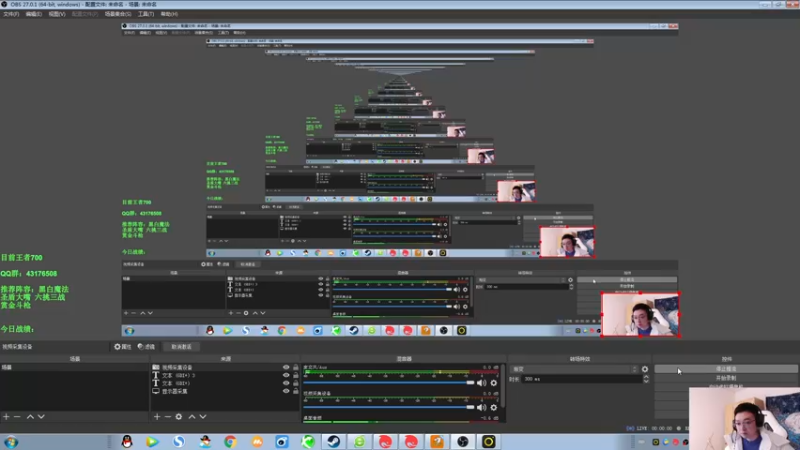Toggle visibility of 显示器采集 source
Viewport: 800px width, 450px height.
[x=286, y=391]
